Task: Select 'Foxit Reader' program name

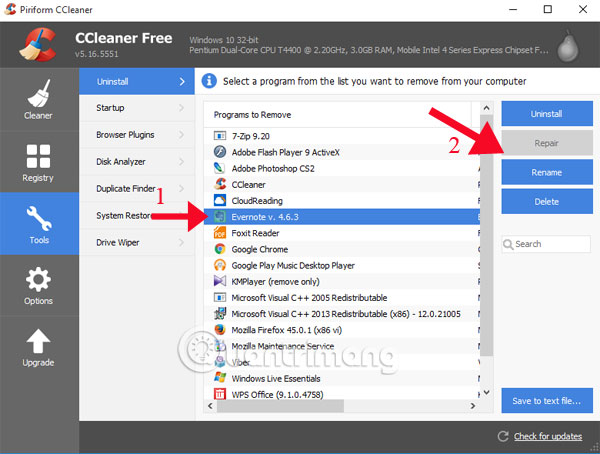Action: click(255, 233)
